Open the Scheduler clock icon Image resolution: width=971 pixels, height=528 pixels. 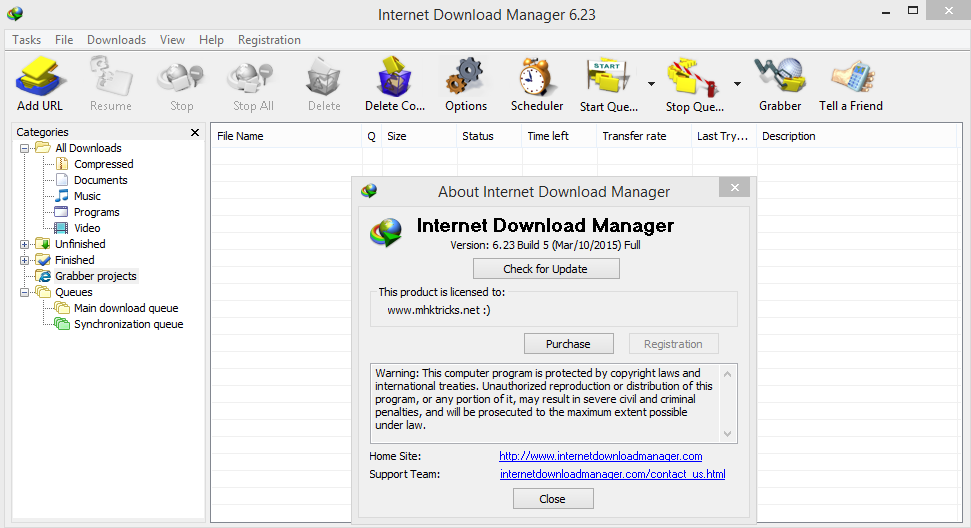click(x=537, y=77)
